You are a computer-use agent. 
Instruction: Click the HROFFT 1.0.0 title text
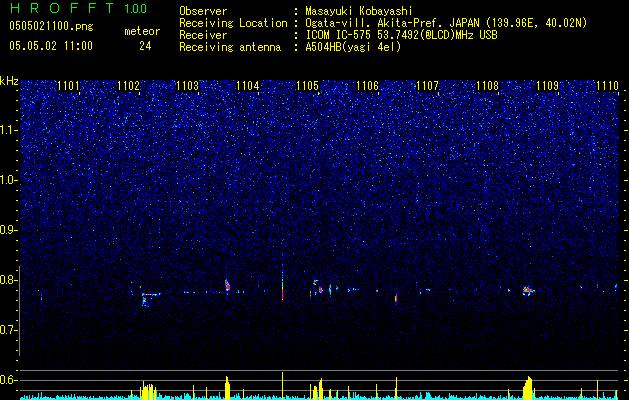point(79,8)
